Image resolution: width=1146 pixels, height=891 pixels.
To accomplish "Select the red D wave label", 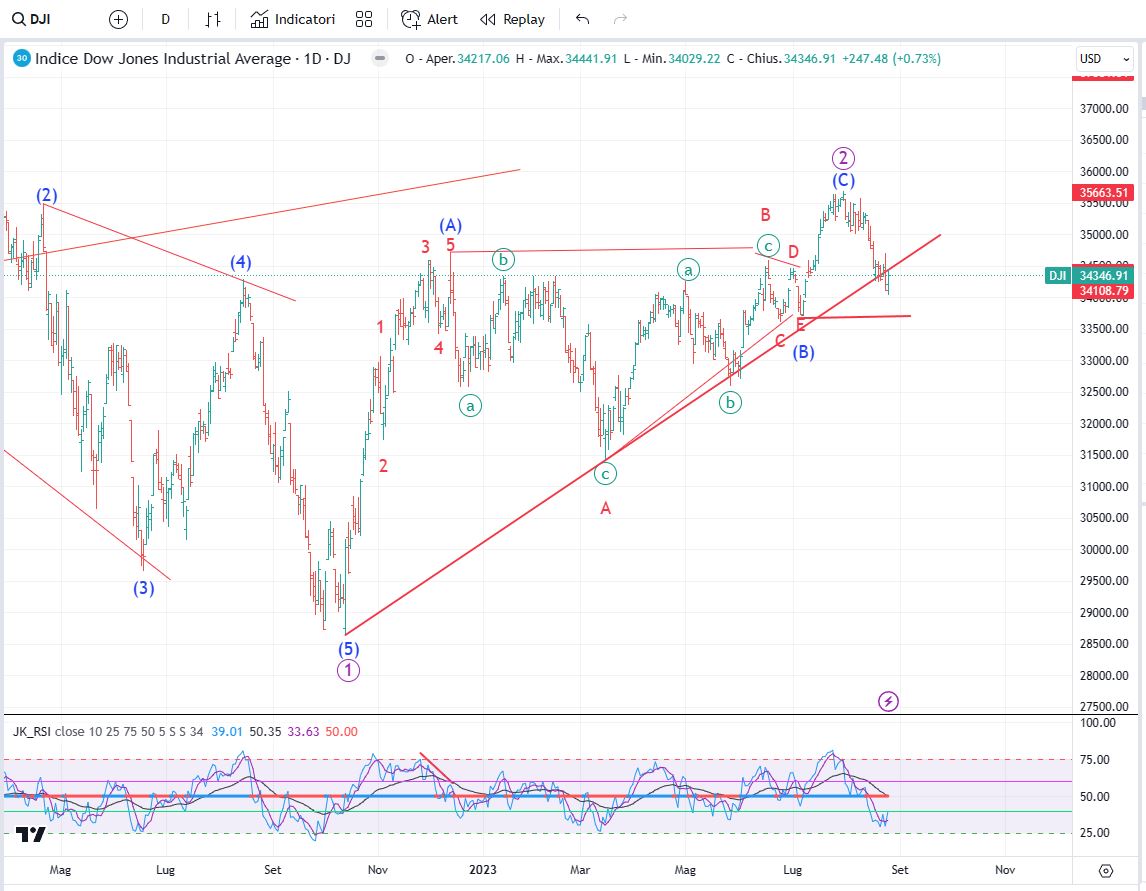I will click(x=793, y=252).
